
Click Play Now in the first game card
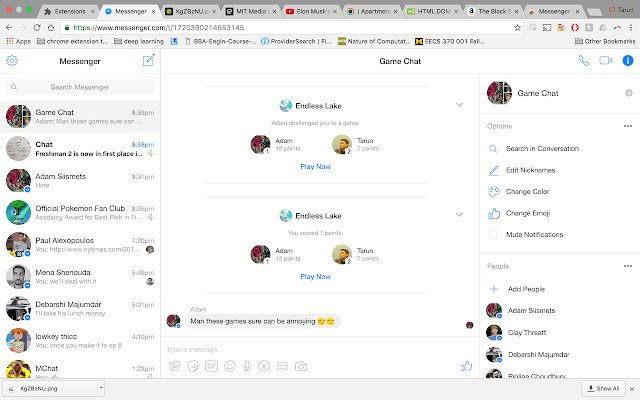(315, 167)
